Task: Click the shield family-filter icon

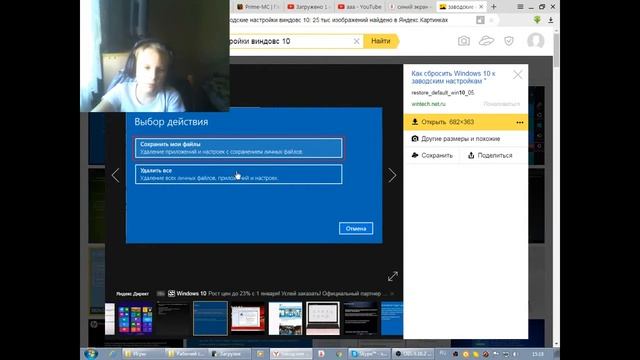Action: pyautogui.click(x=509, y=41)
